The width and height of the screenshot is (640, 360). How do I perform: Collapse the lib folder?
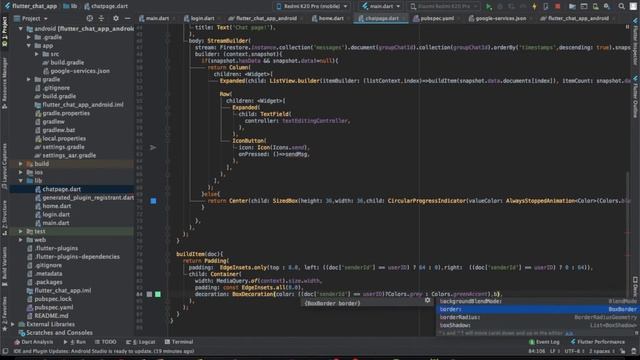pos(21,180)
